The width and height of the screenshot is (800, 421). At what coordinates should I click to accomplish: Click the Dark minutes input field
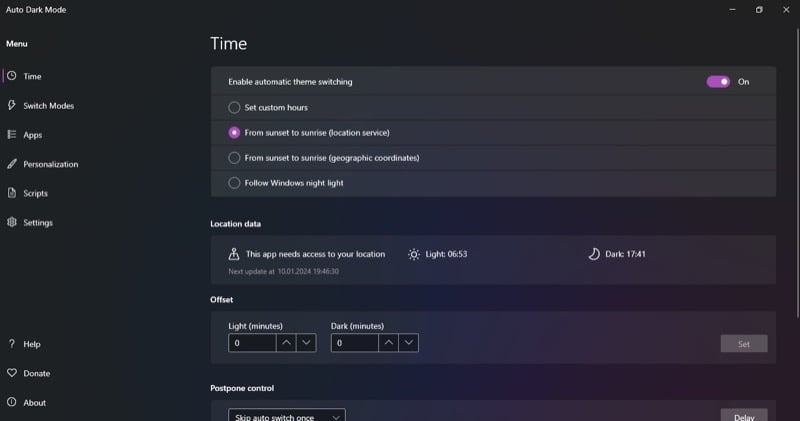click(x=355, y=343)
